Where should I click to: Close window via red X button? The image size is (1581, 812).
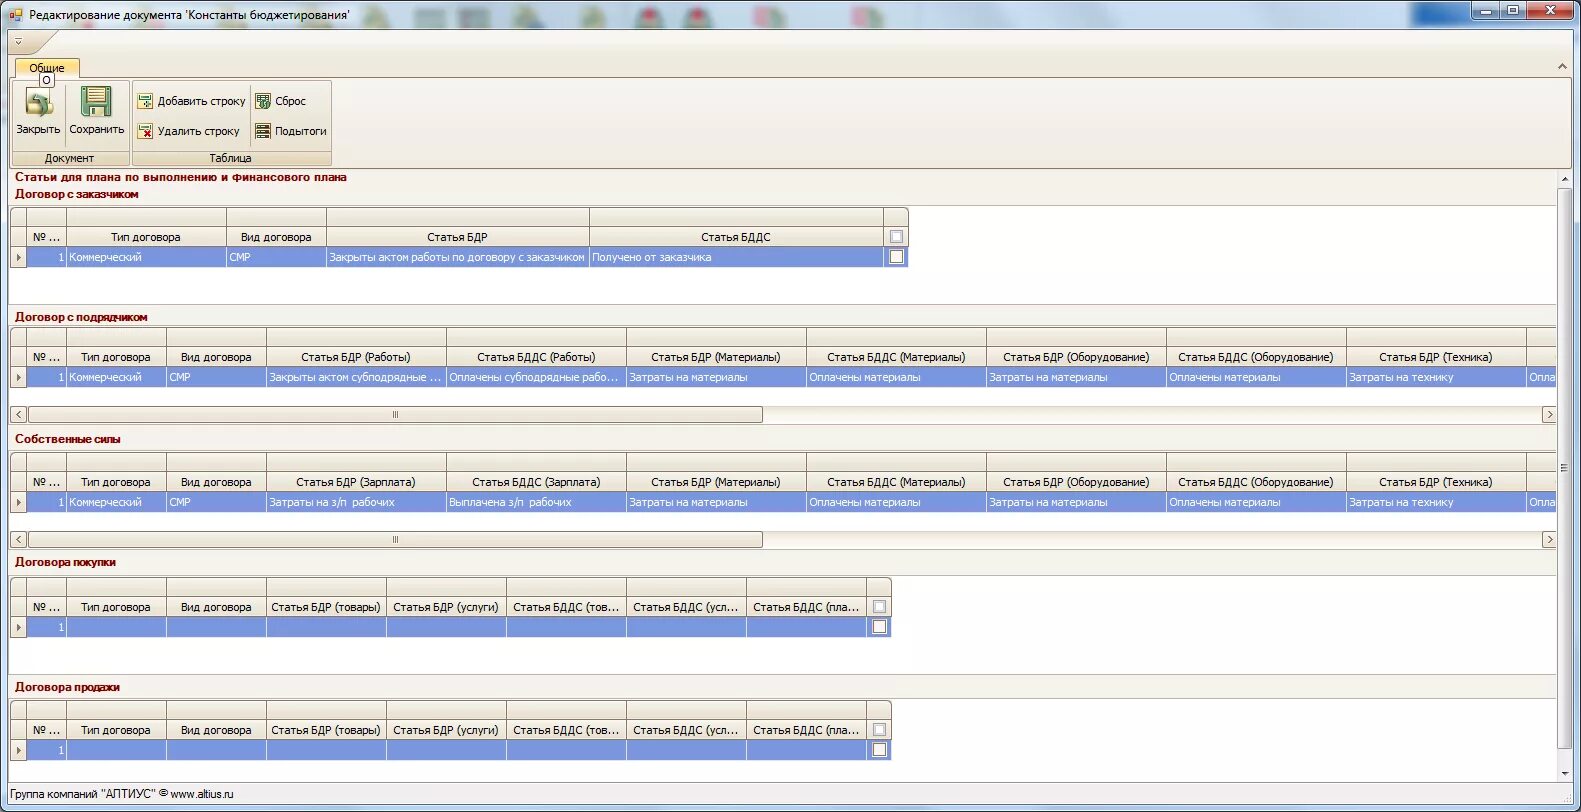1551,11
